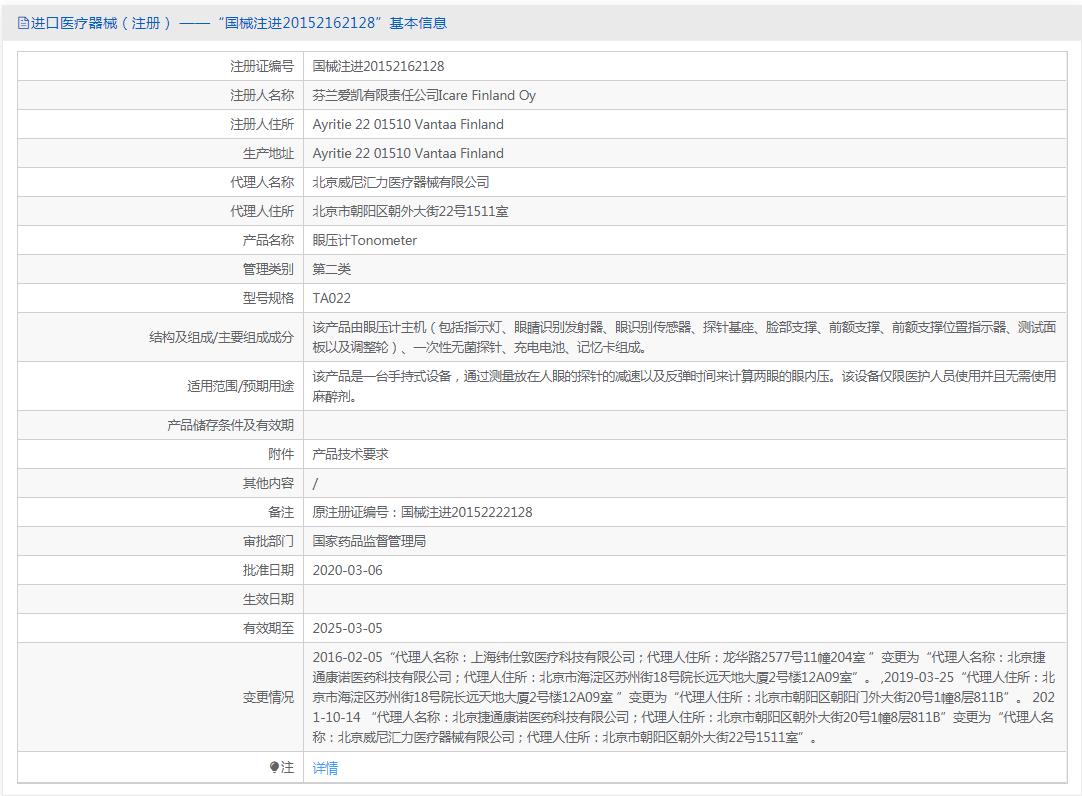Click the page title 进口医疗器械(注册) 基本信息
Viewport: 1082px width, 796px height.
point(239,23)
